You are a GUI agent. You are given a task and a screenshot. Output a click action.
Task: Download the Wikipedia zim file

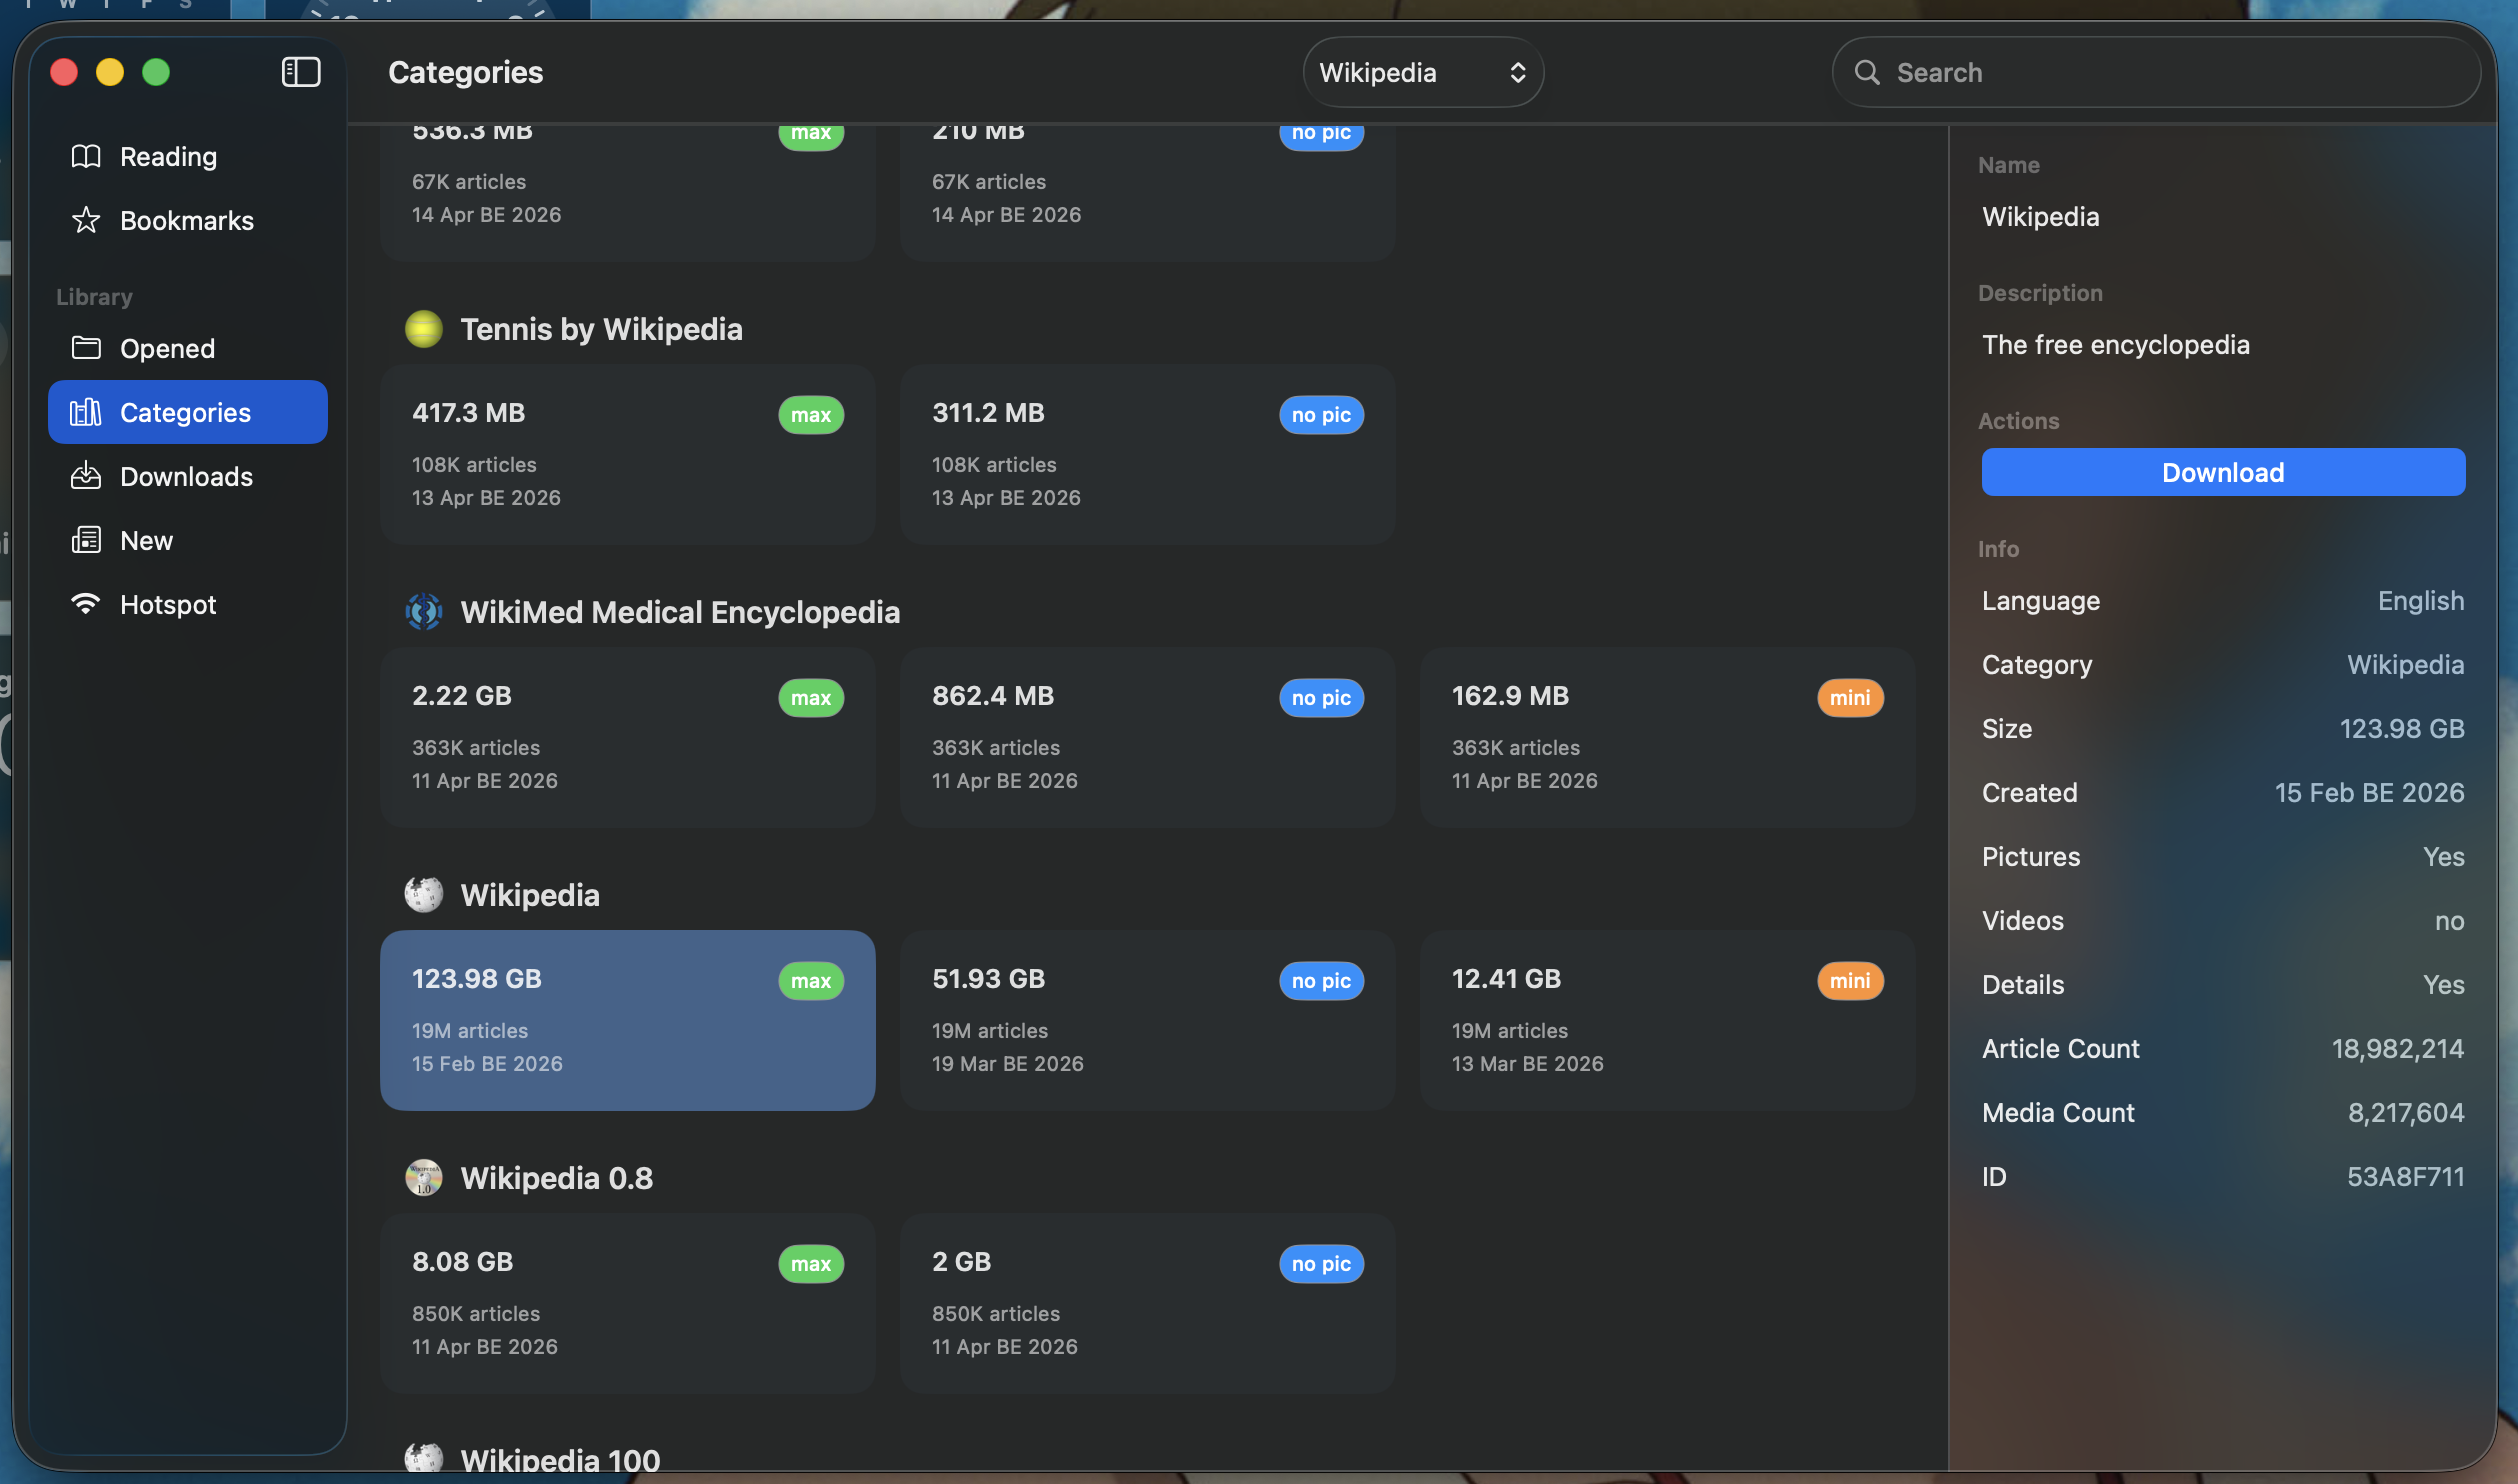(x=2223, y=472)
